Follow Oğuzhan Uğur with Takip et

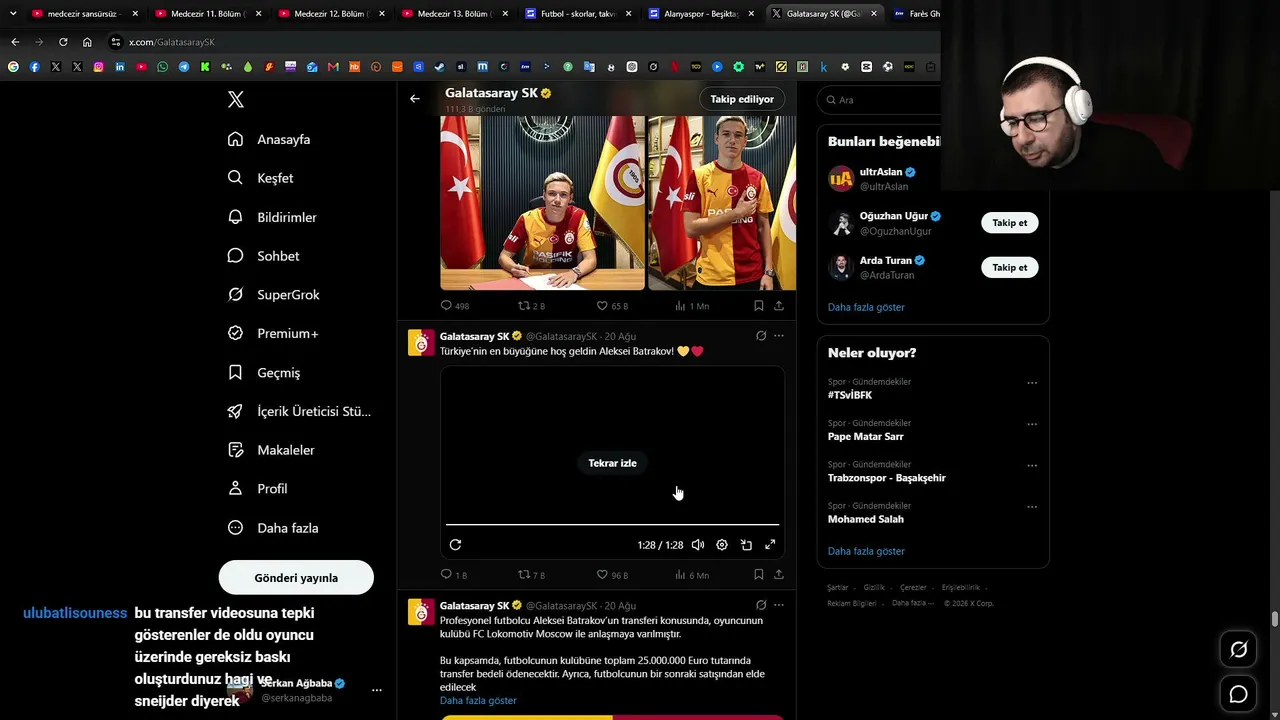pyautogui.click(x=1010, y=223)
